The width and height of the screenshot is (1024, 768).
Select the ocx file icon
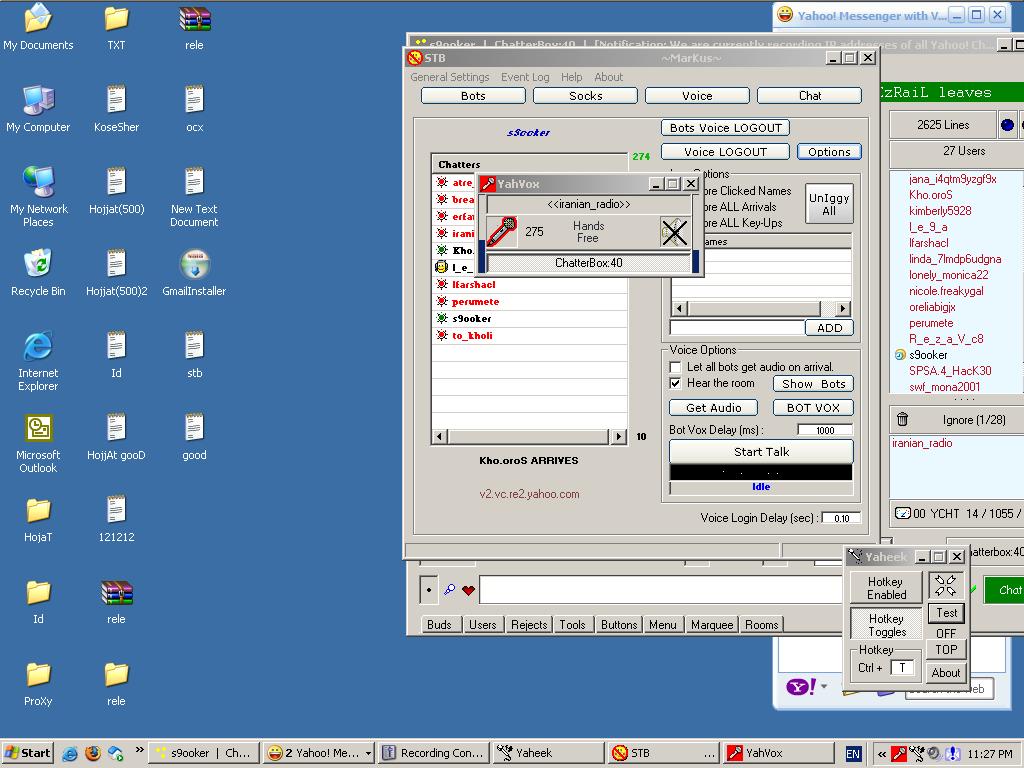(x=195, y=109)
